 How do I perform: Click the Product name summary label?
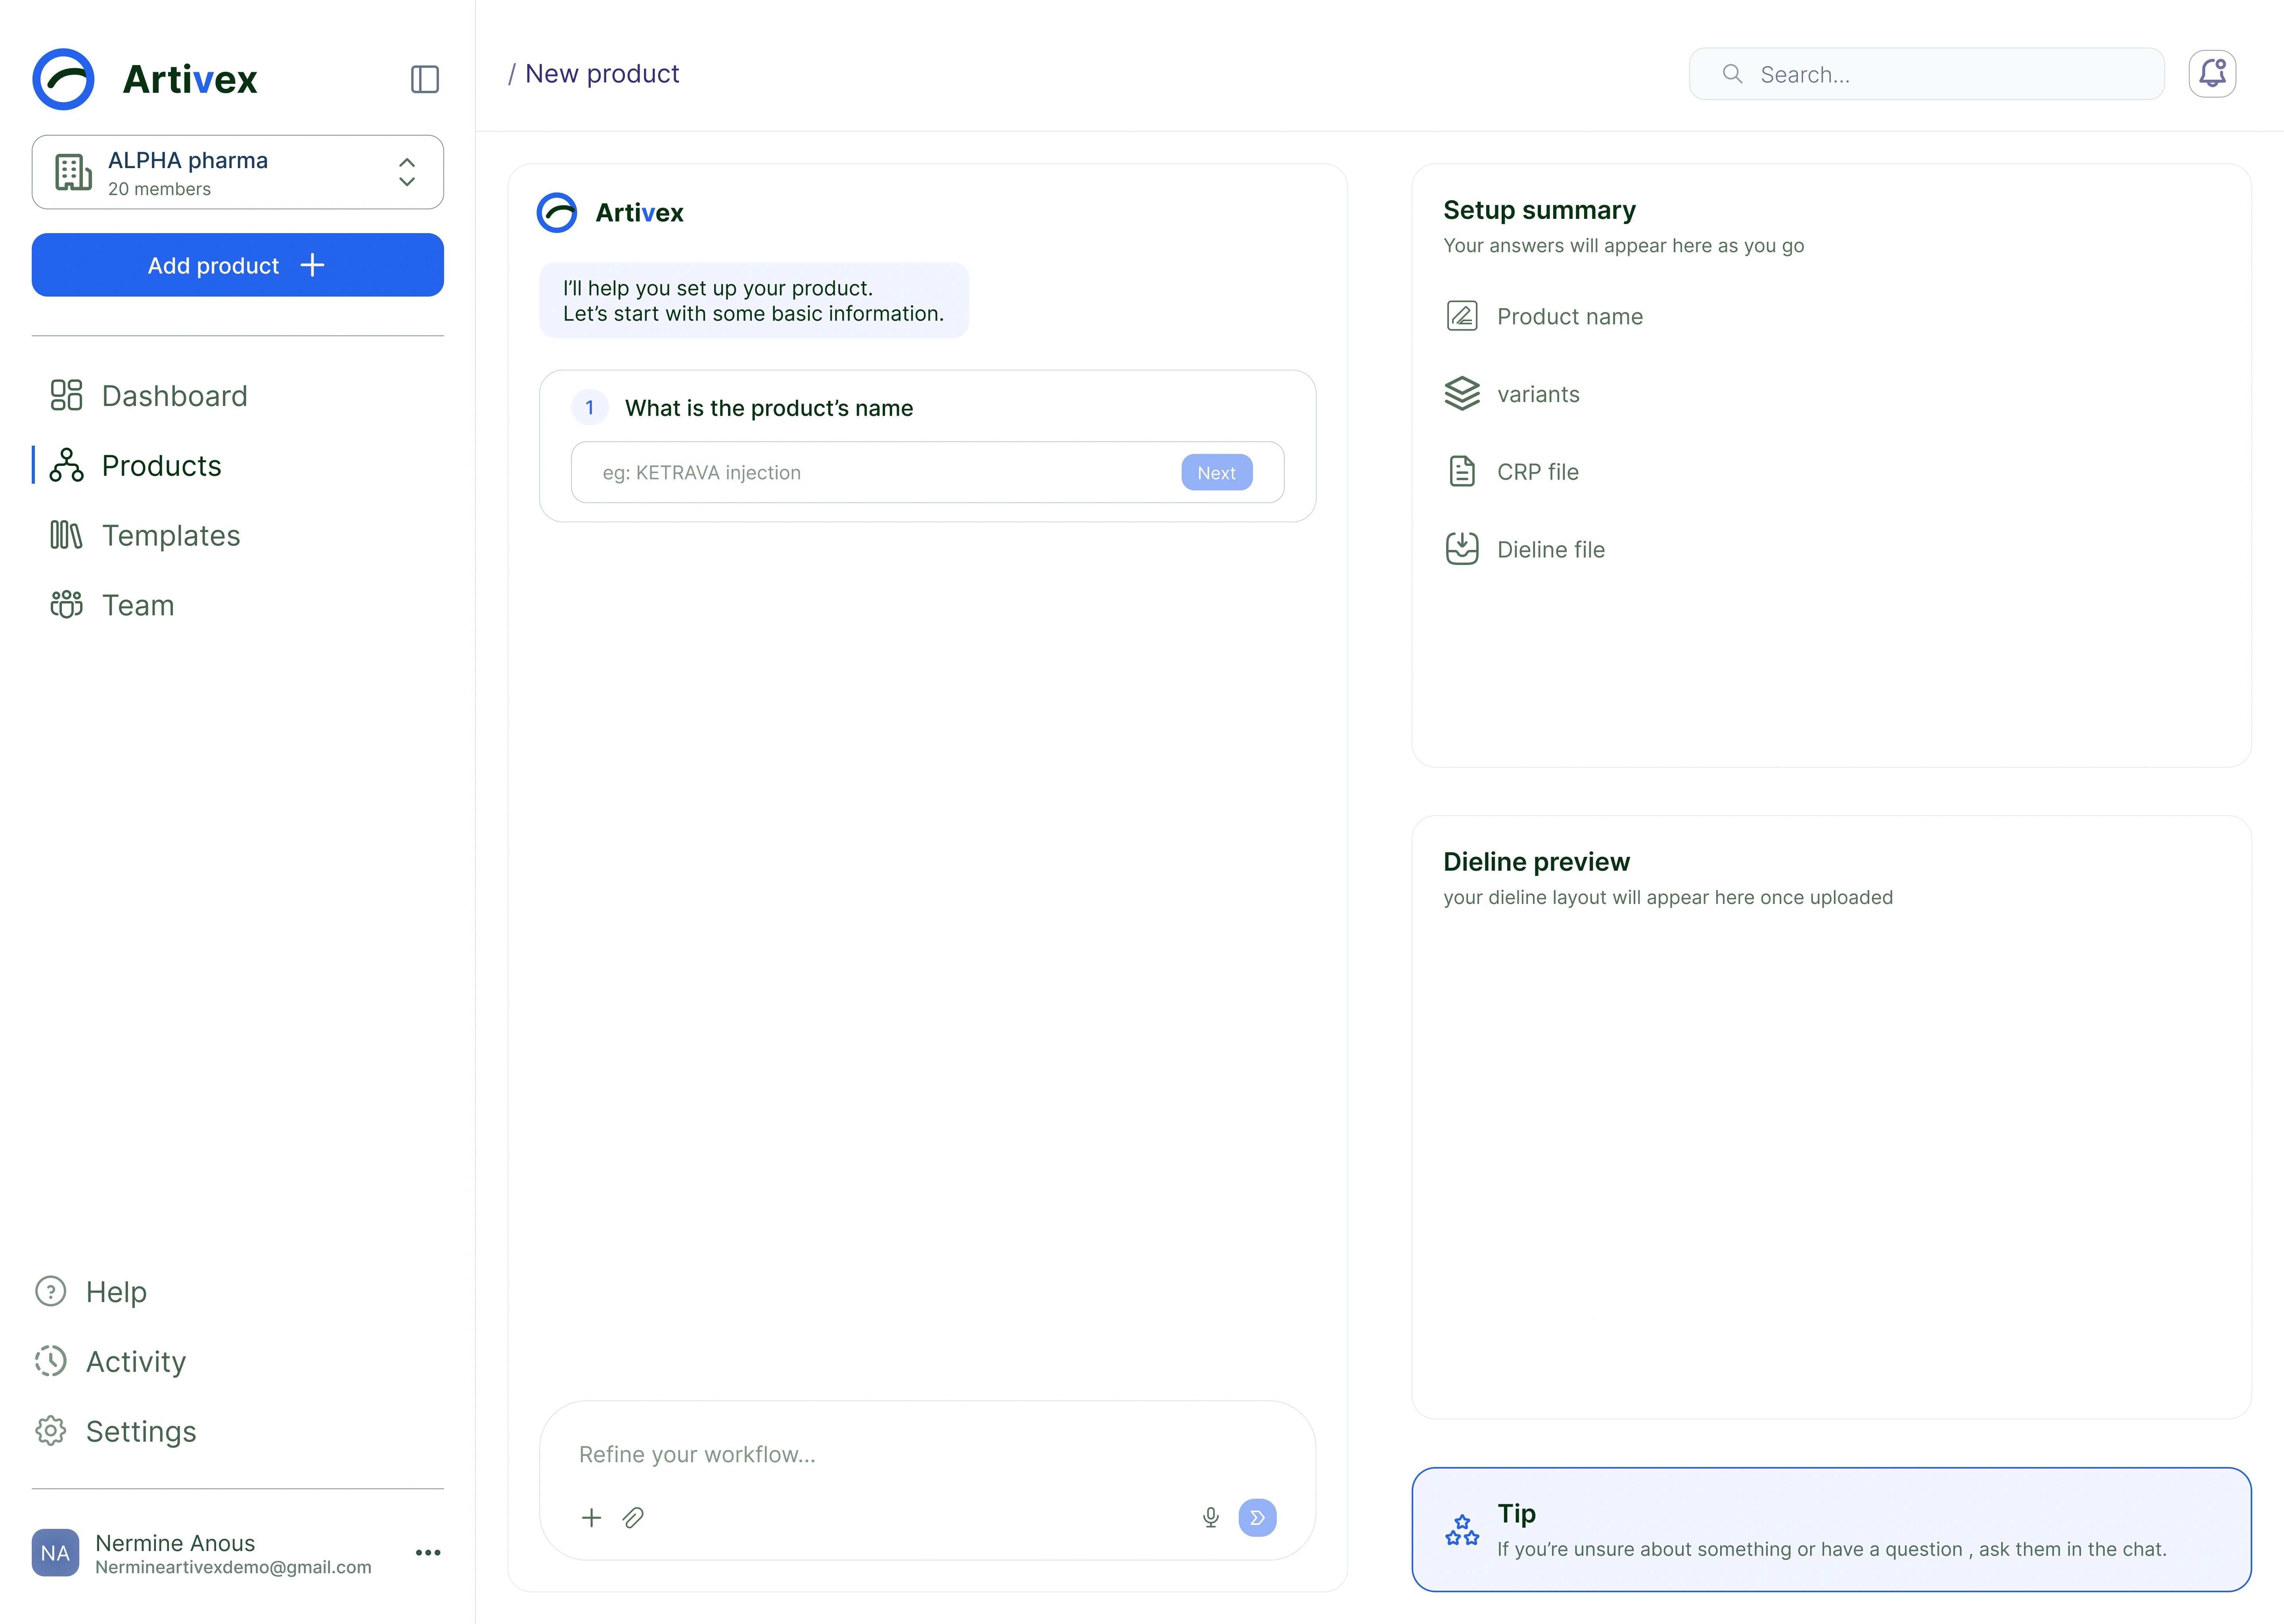click(x=1570, y=317)
